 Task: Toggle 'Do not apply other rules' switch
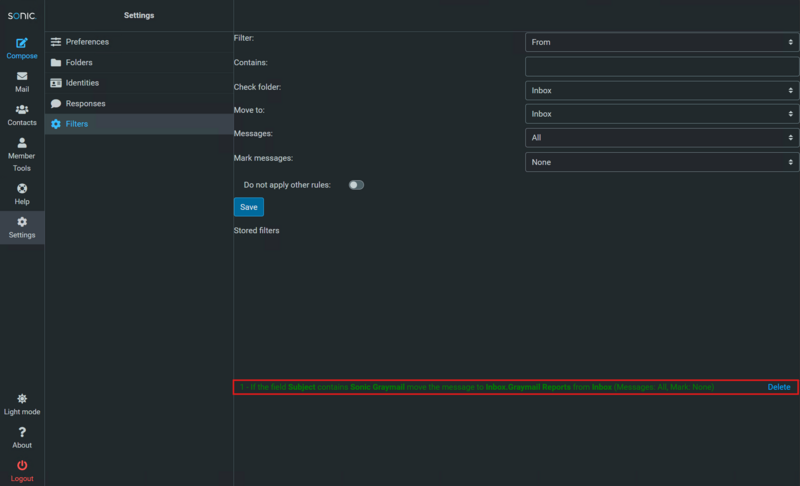click(356, 185)
